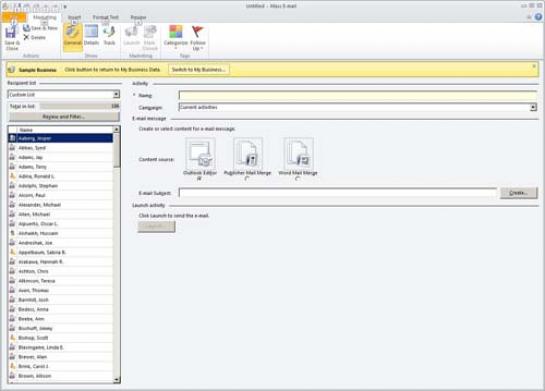The width and height of the screenshot is (545, 391).
Task: Click the Follow Up flag icon
Action: pos(197,32)
